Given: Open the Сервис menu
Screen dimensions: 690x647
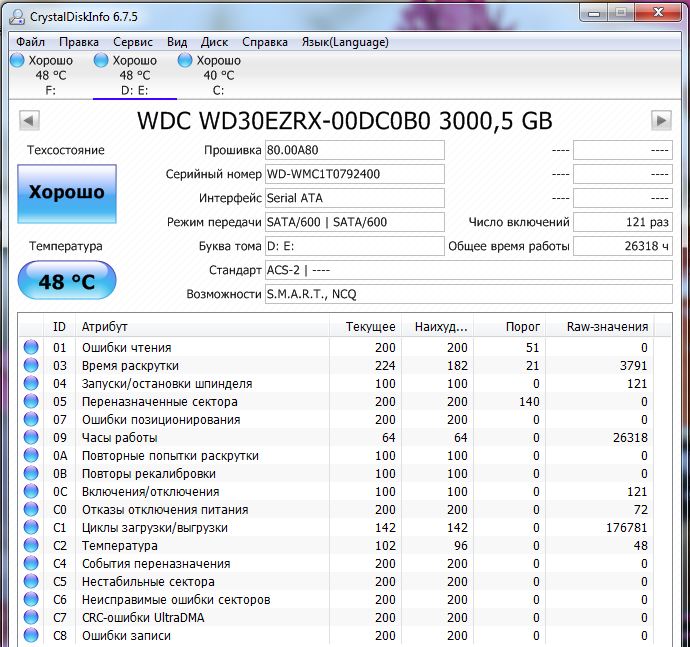Looking at the screenshot, I should [133, 42].
